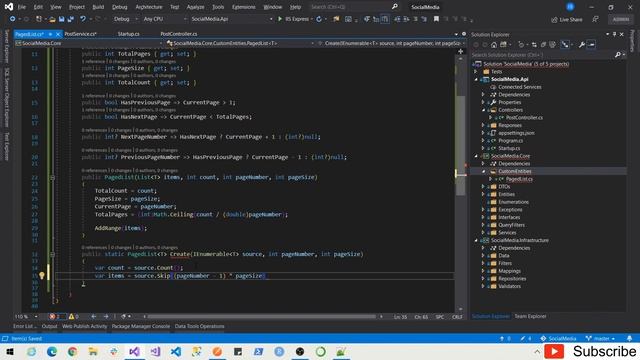Click the Live Share button label

click(571, 20)
